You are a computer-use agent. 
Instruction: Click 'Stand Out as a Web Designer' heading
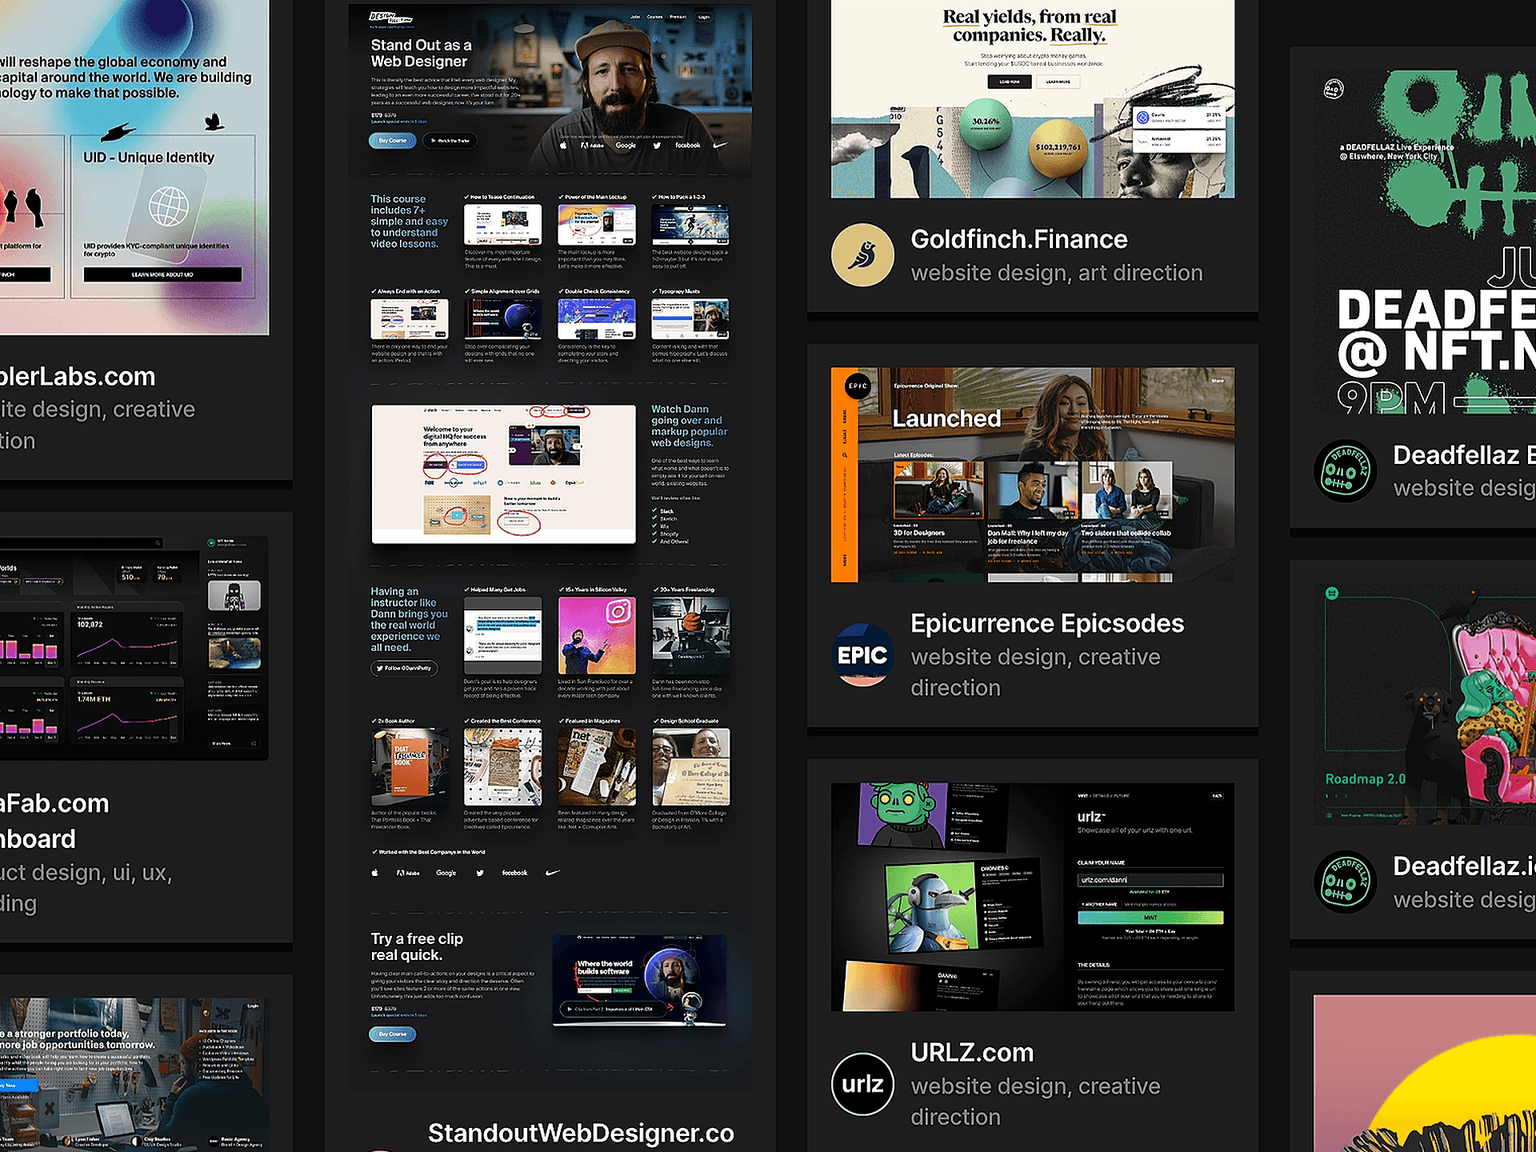click(421, 53)
